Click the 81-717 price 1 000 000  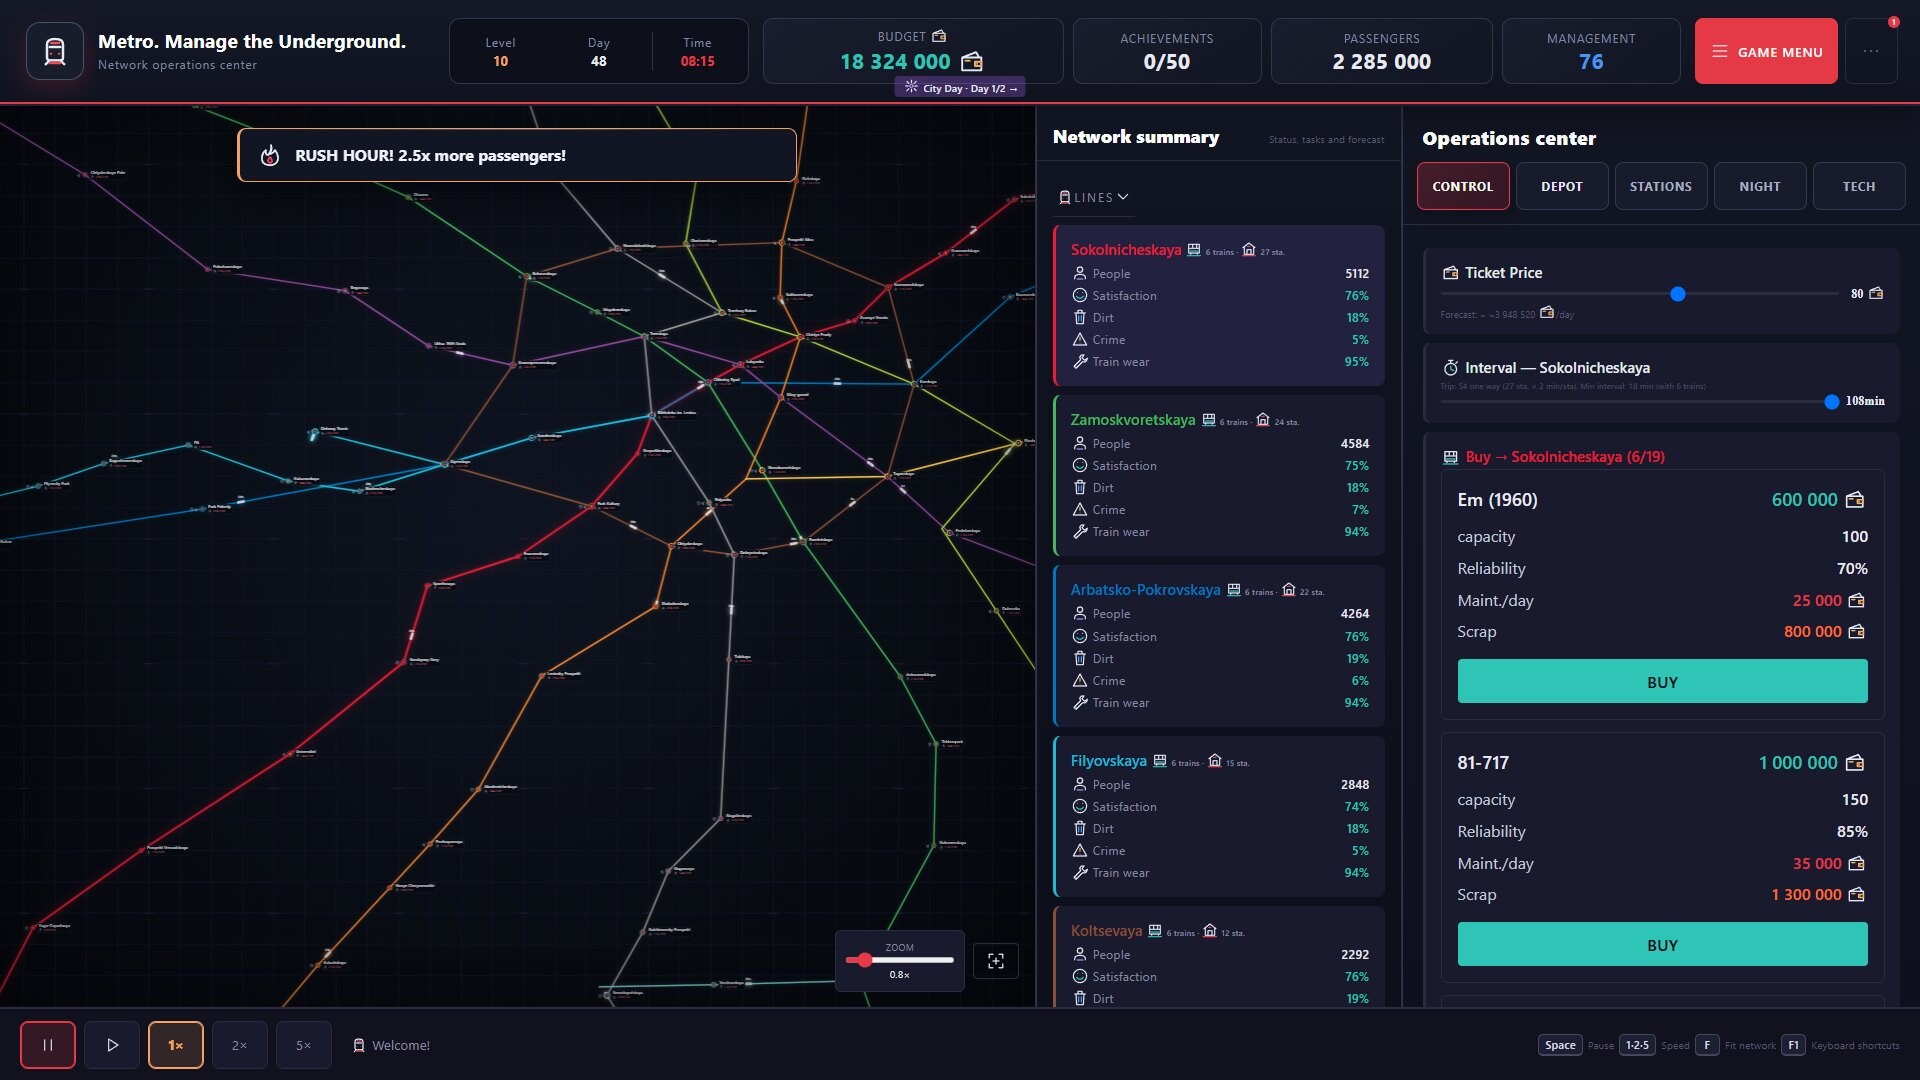(1797, 763)
